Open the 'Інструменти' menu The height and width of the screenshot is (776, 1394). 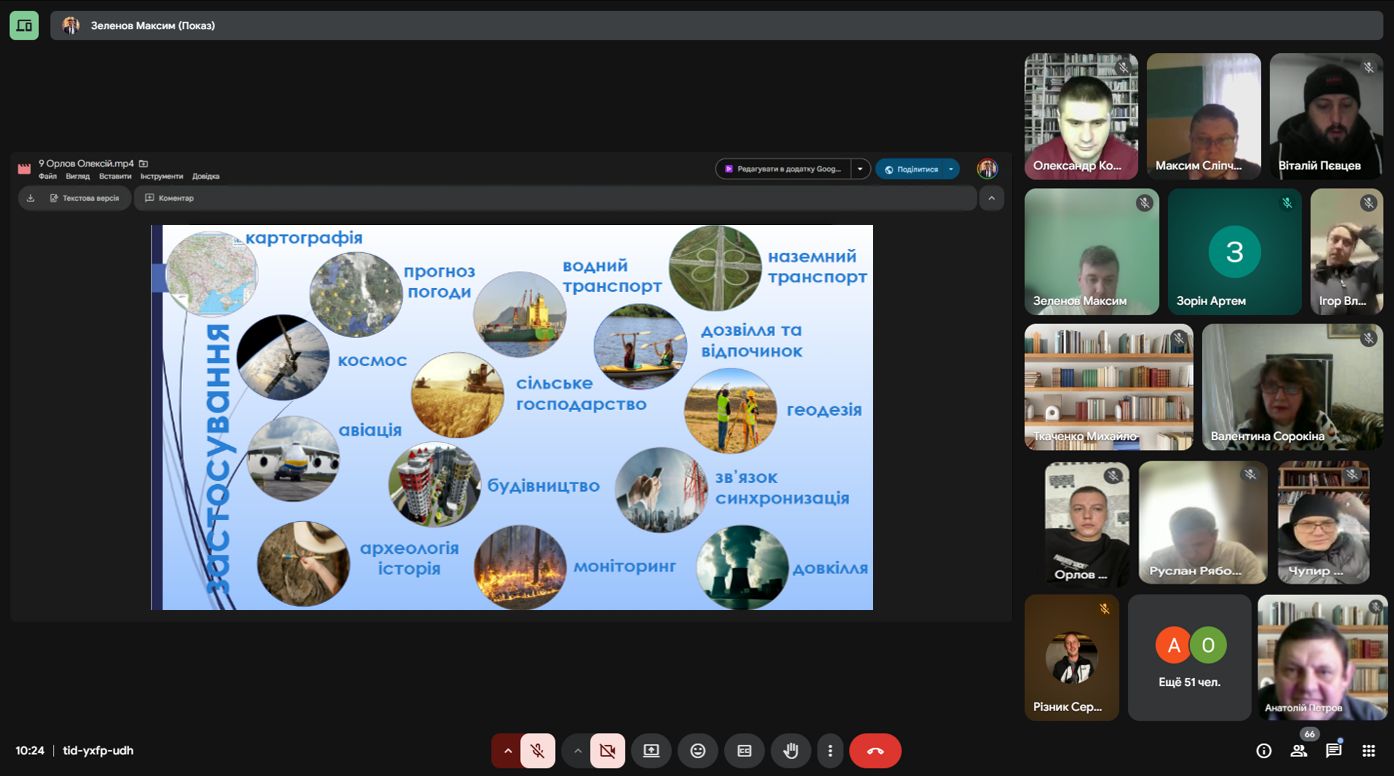click(162, 177)
